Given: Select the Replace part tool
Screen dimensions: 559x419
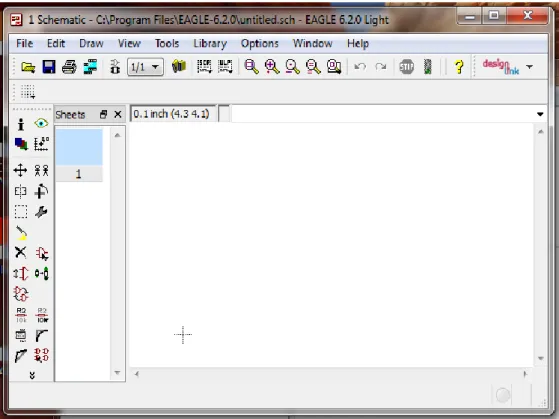Looking at the screenshot, I should 42,274.
